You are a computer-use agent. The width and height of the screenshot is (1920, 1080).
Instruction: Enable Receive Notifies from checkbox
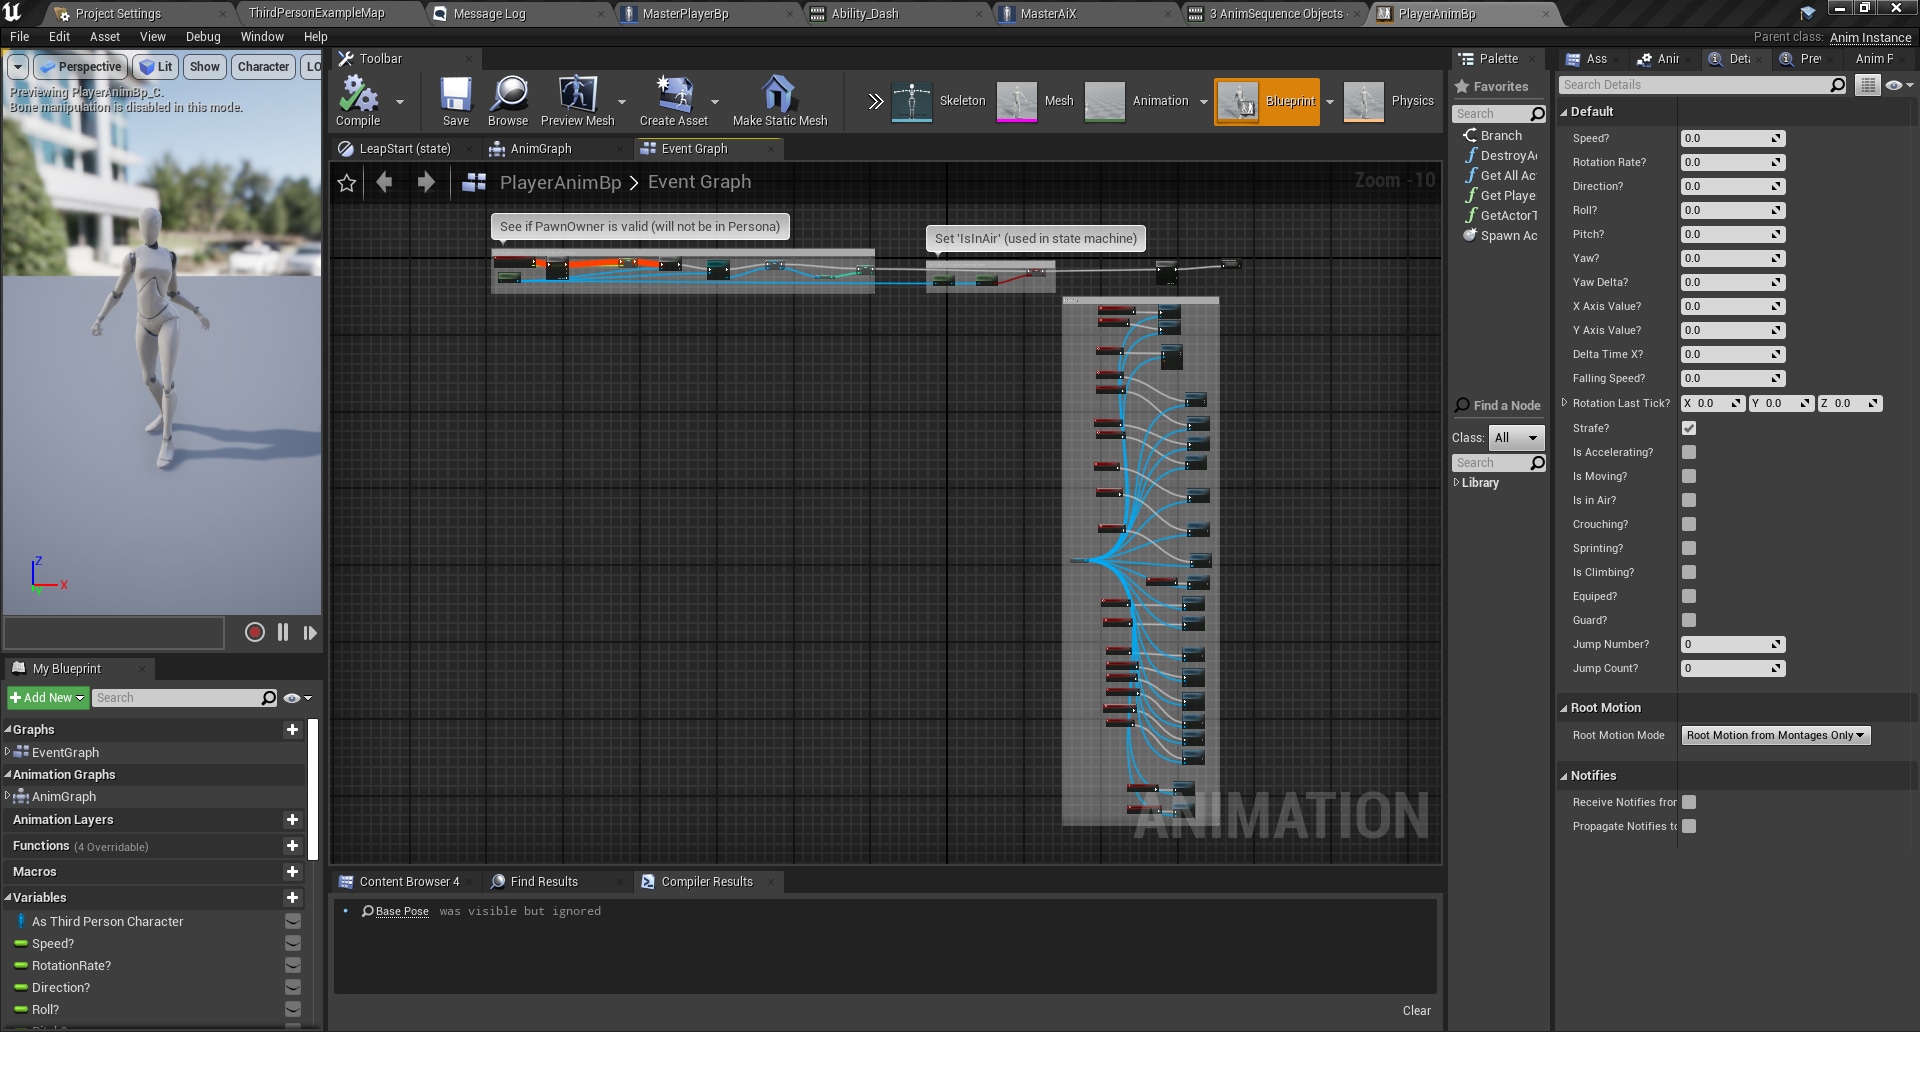pyautogui.click(x=1689, y=802)
